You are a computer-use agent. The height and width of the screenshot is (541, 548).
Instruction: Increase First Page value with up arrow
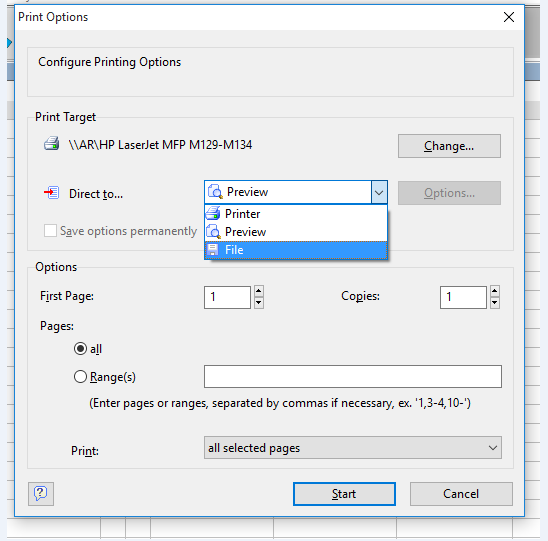click(259, 291)
